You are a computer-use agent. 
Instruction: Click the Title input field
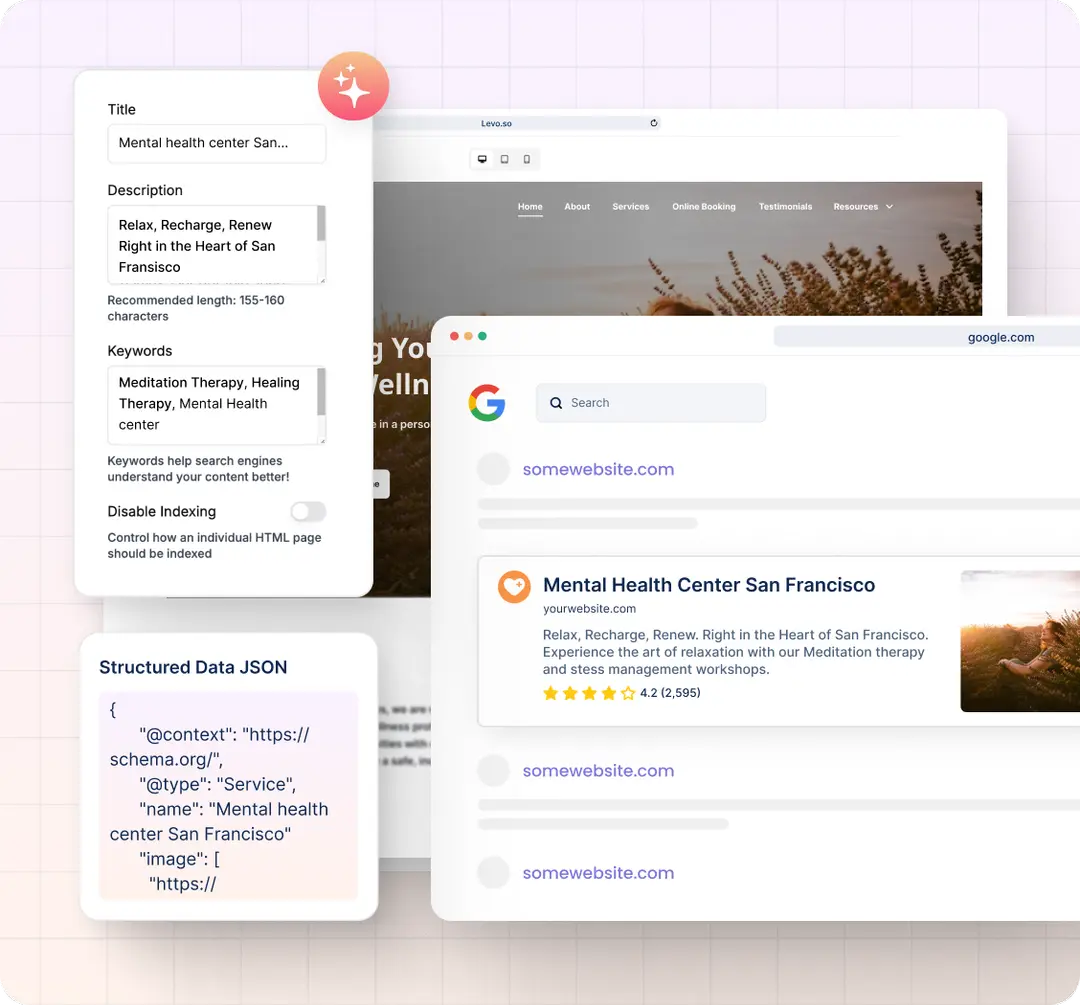(216, 143)
